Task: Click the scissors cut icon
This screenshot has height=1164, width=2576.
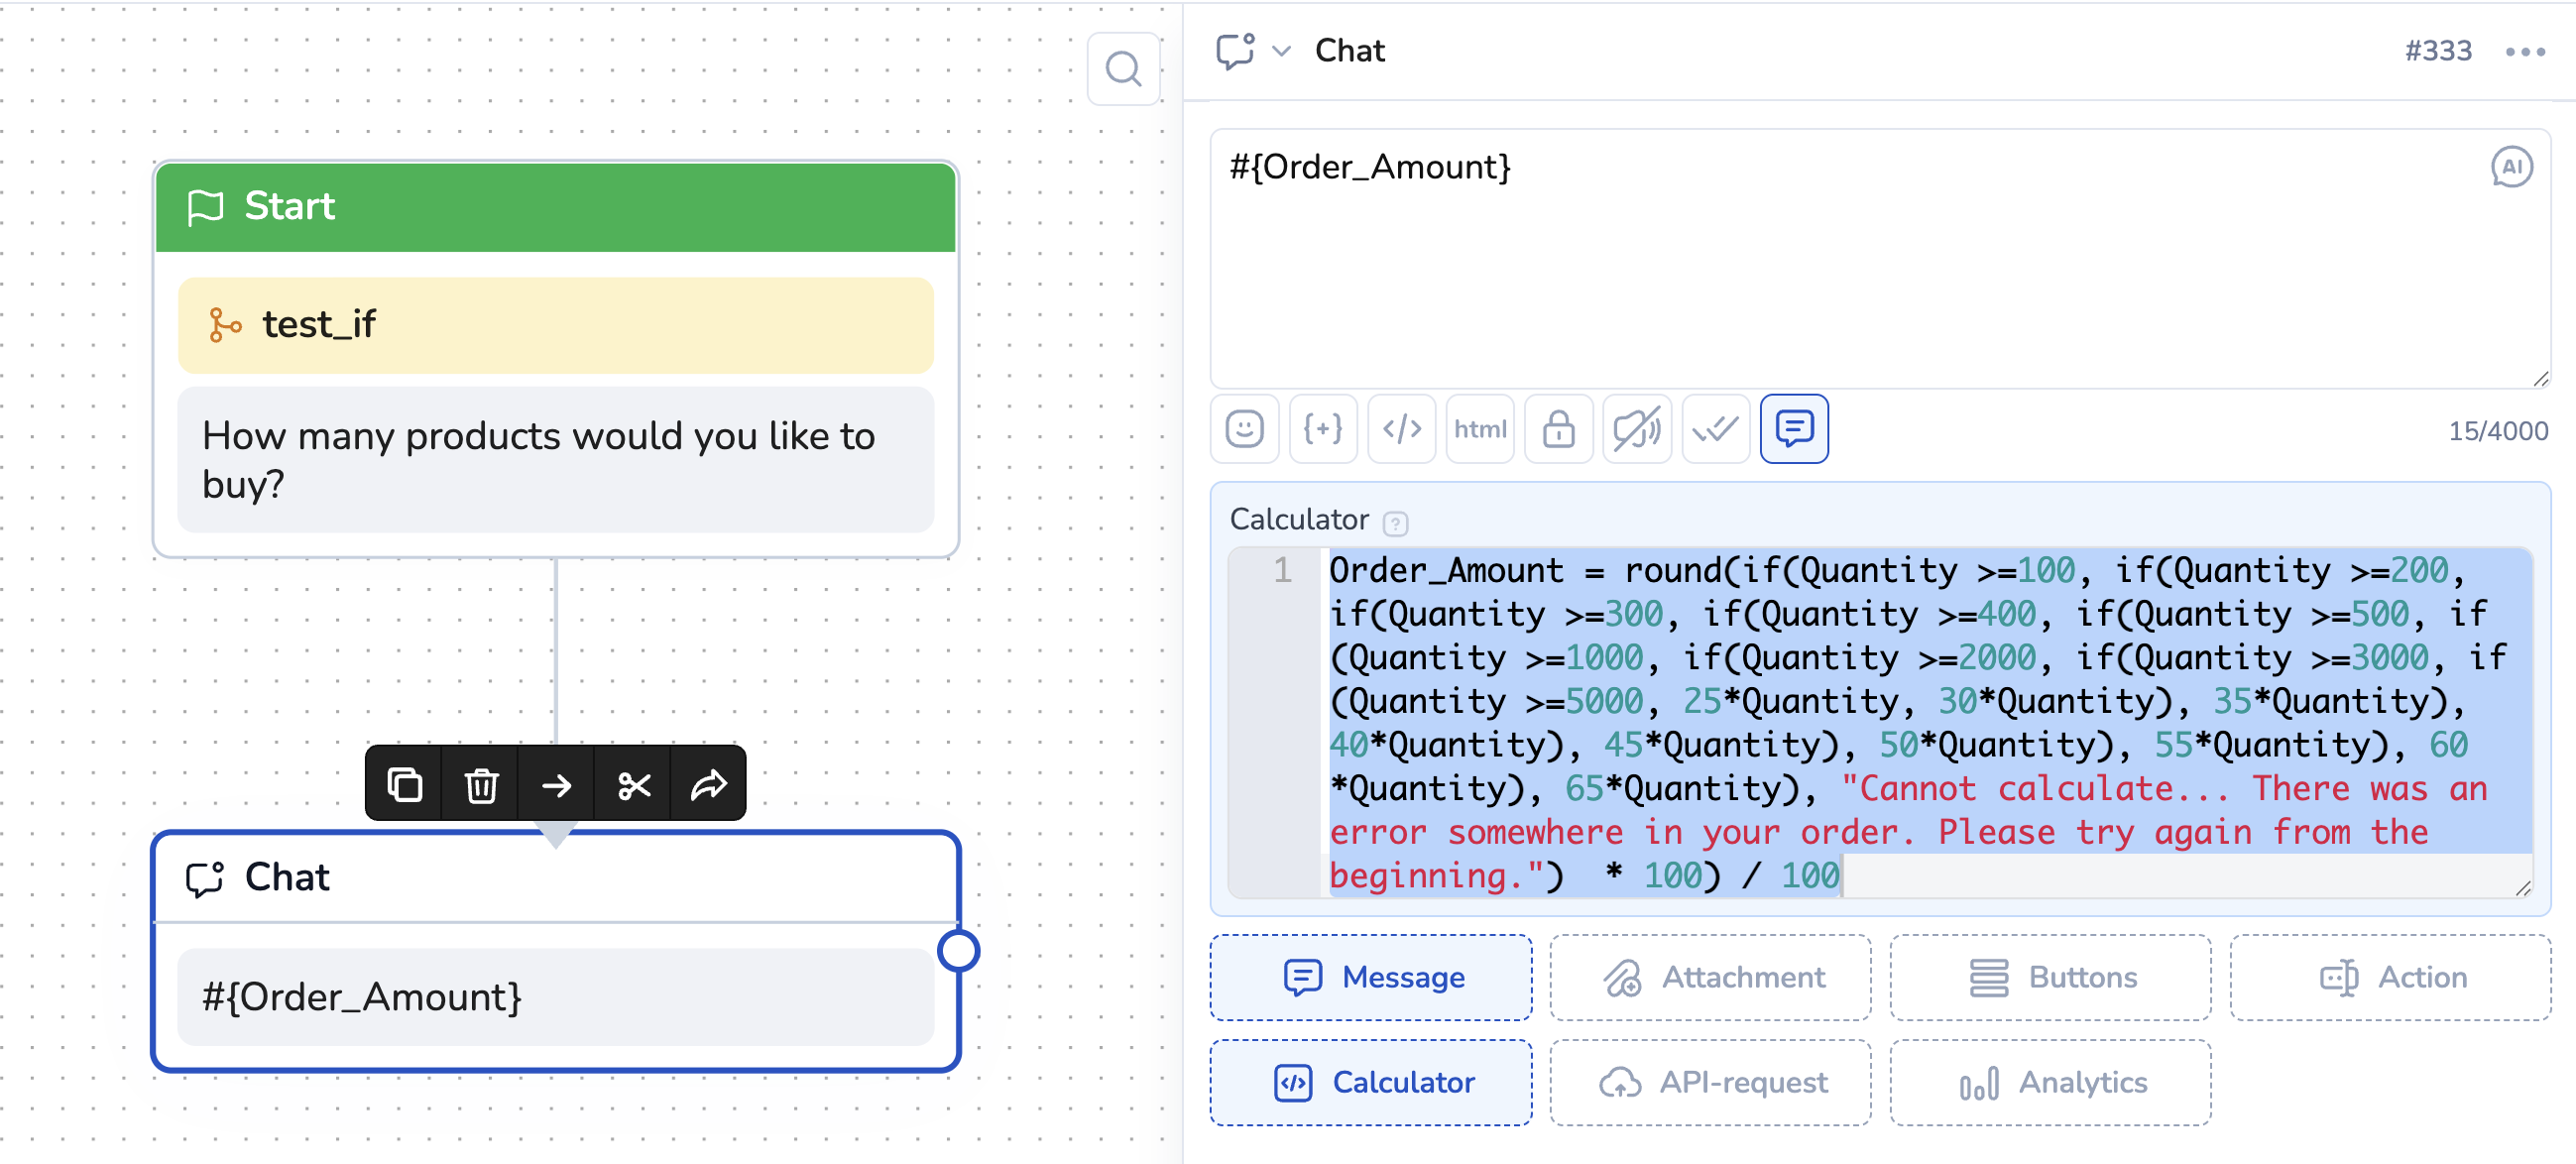Action: pos(633,785)
